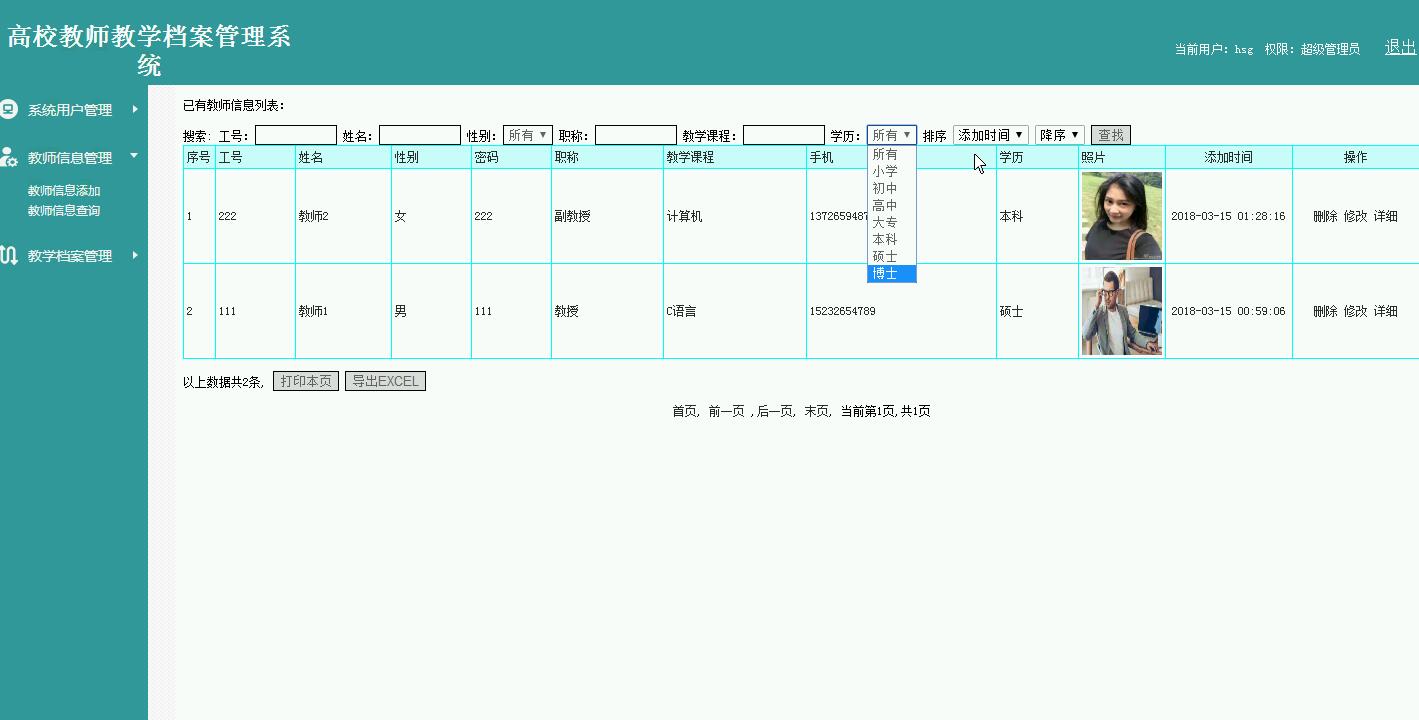The width and height of the screenshot is (1419, 720).
Task: Click timestamp 2018-03-15 01:28:16
Action: pos(1228,216)
